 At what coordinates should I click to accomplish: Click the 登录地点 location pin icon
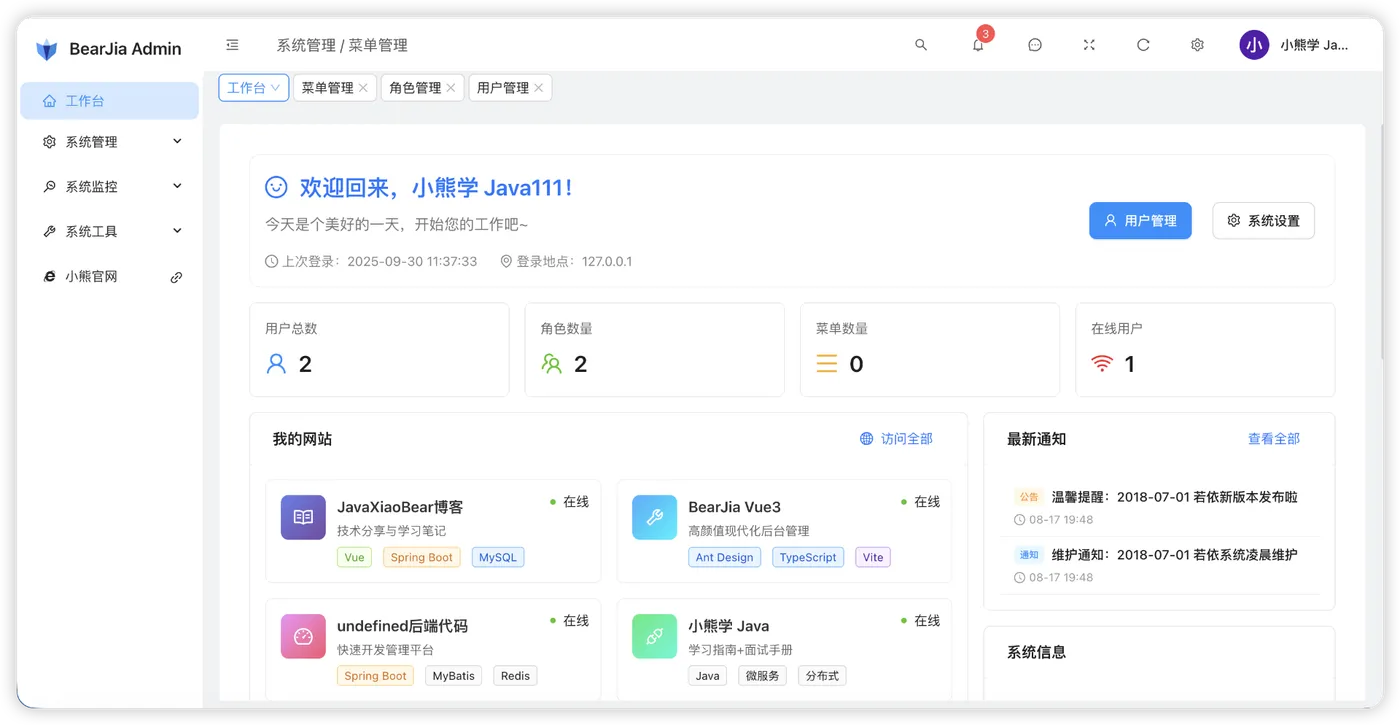(507, 262)
